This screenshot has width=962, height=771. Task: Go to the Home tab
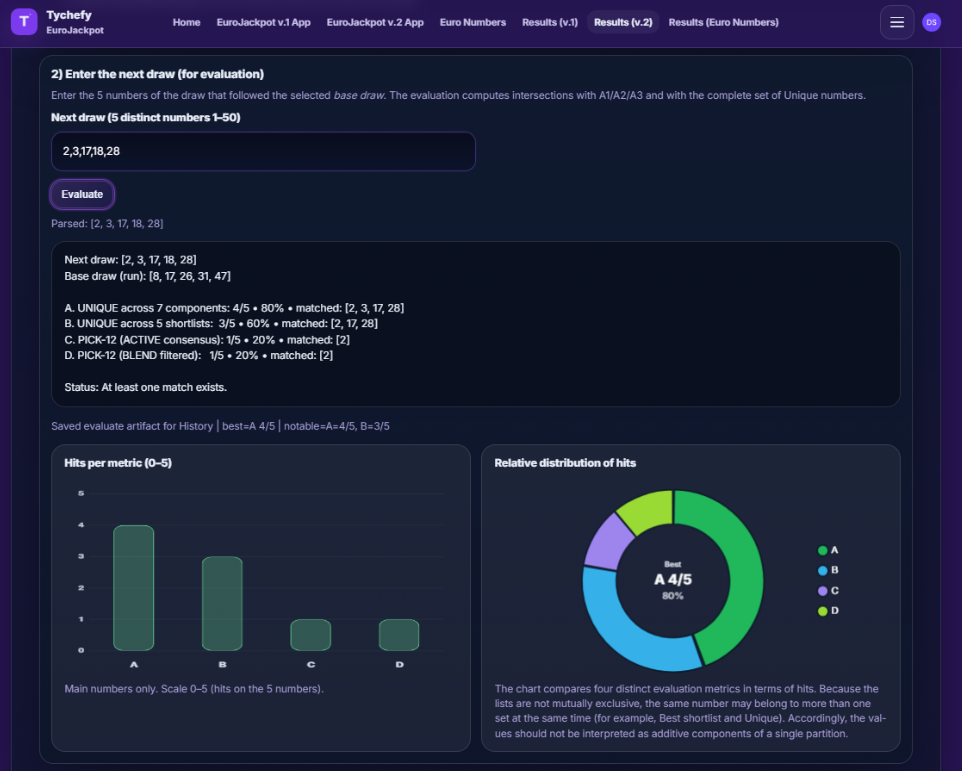(x=186, y=22)
